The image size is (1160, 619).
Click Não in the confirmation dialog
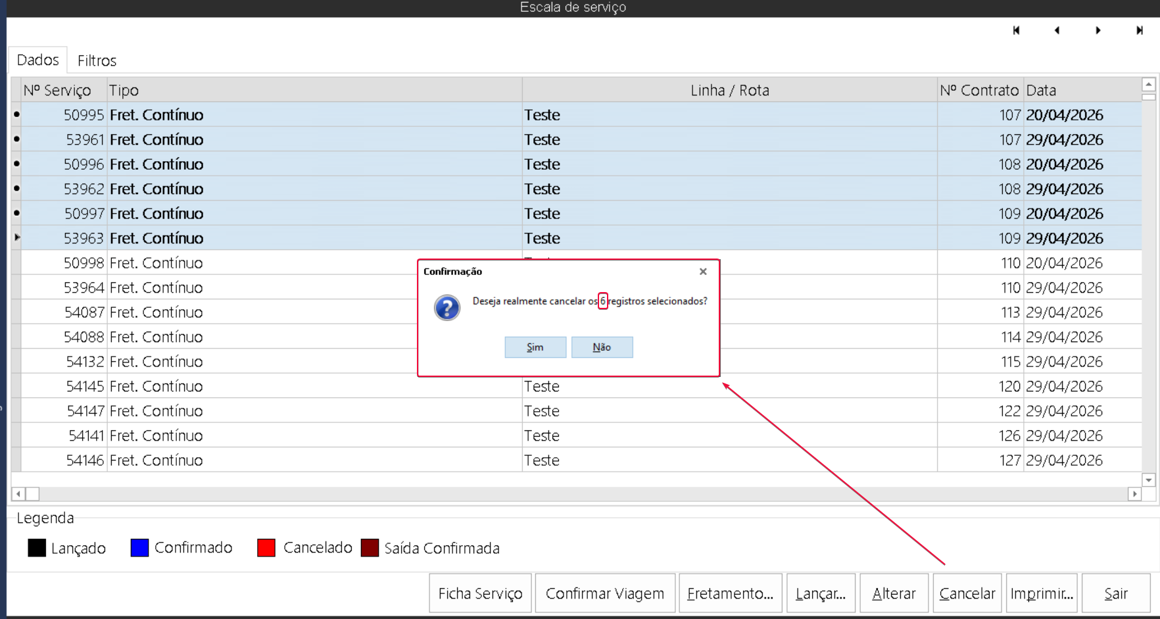pos(602,348)
